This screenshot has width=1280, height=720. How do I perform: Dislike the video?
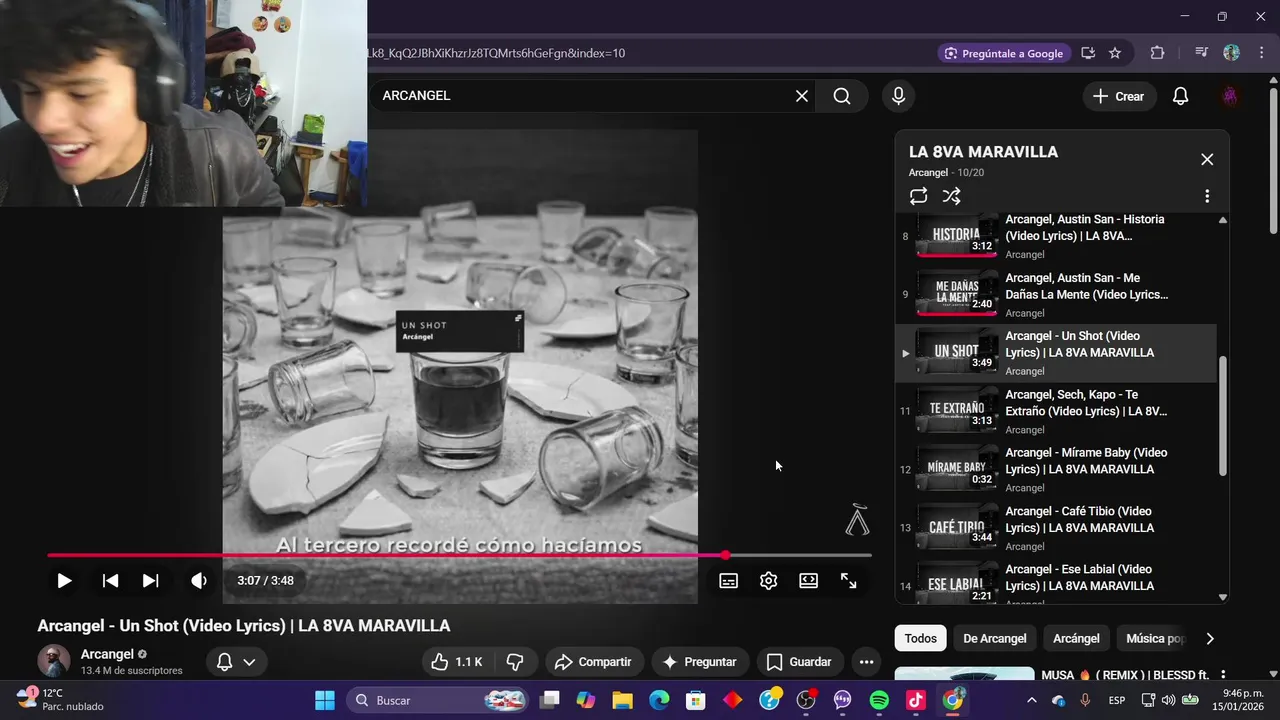pos(515,662)
